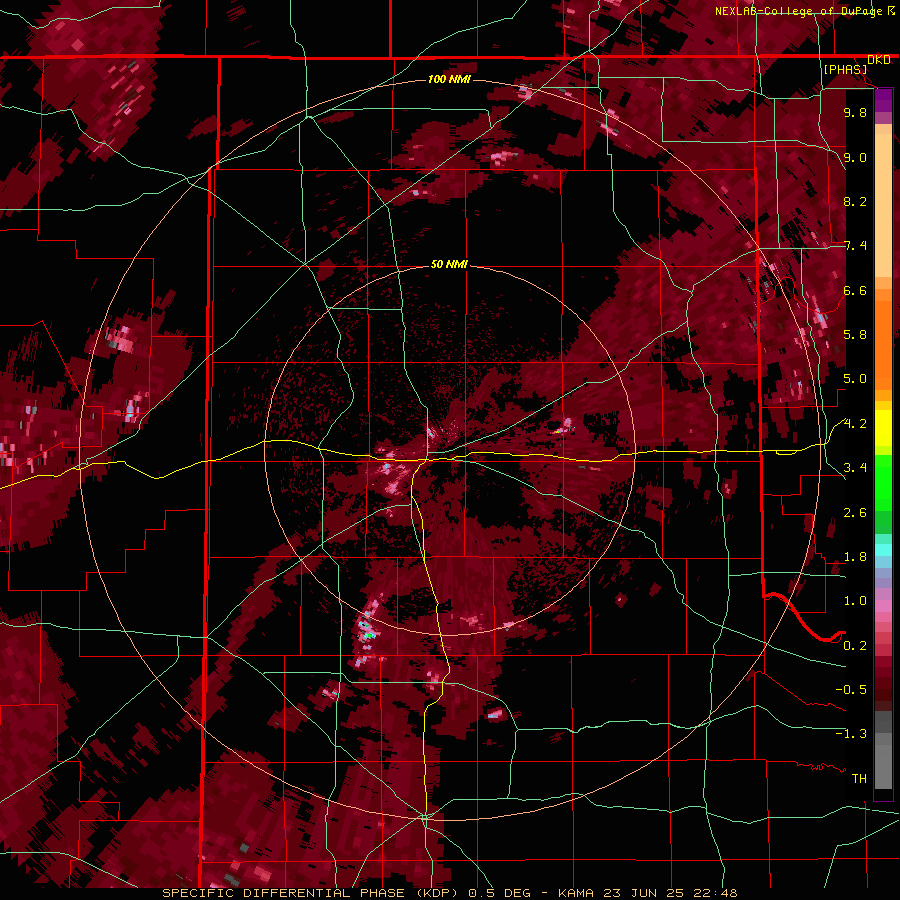Click the 8.2 scale value
This screenshot has width=900, height=900.
tap(855, 201)
